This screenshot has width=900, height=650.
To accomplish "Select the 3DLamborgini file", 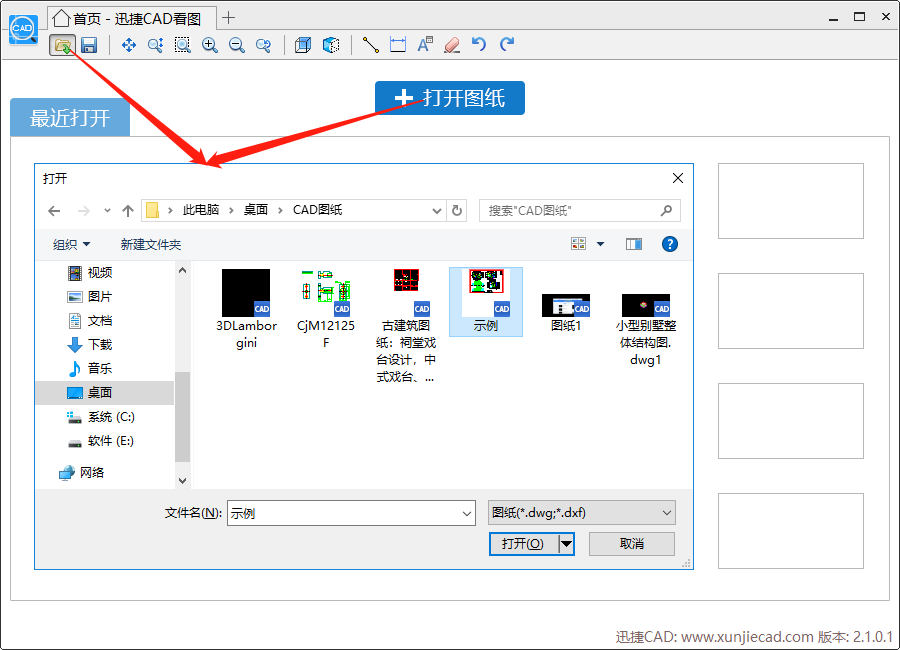I will pos(246,309).
